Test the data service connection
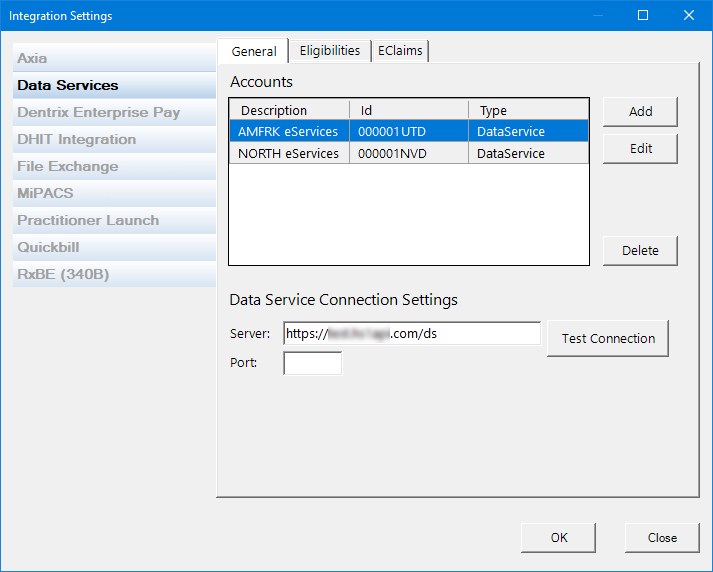This screenshot has height=572, width=713. (607, 339)
